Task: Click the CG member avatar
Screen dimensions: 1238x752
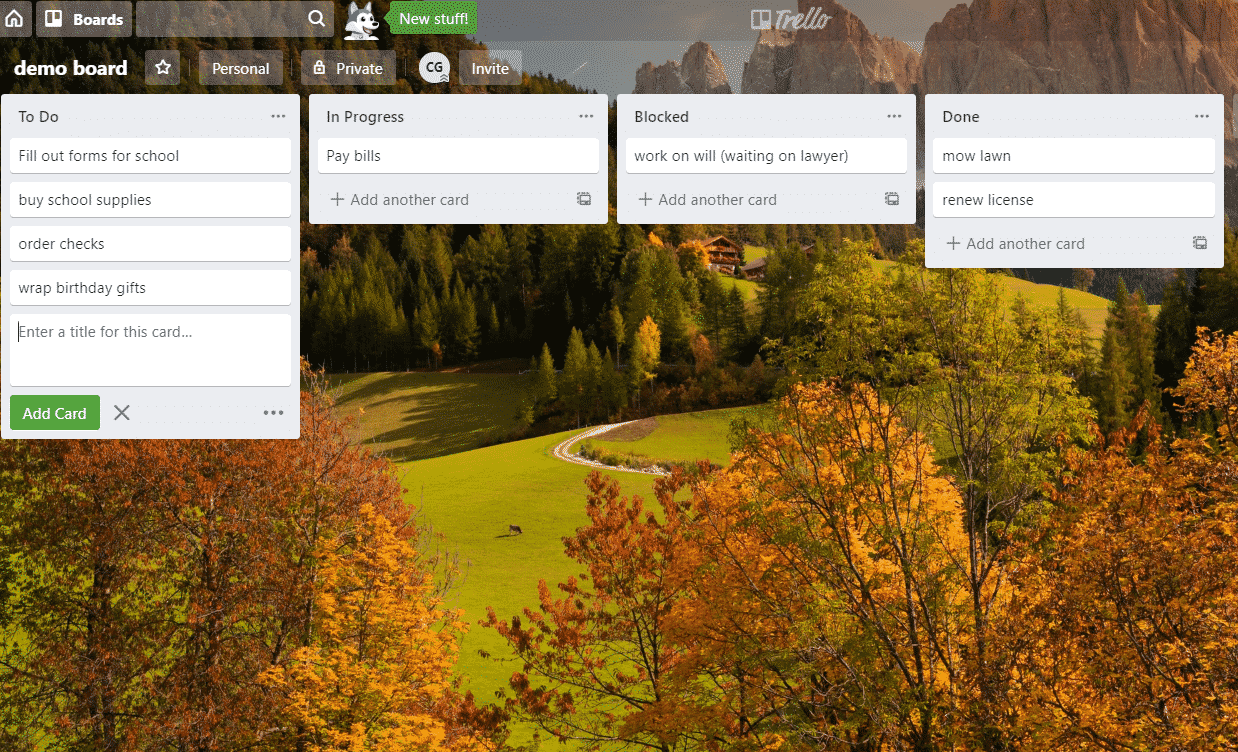Action: (434, 68)
